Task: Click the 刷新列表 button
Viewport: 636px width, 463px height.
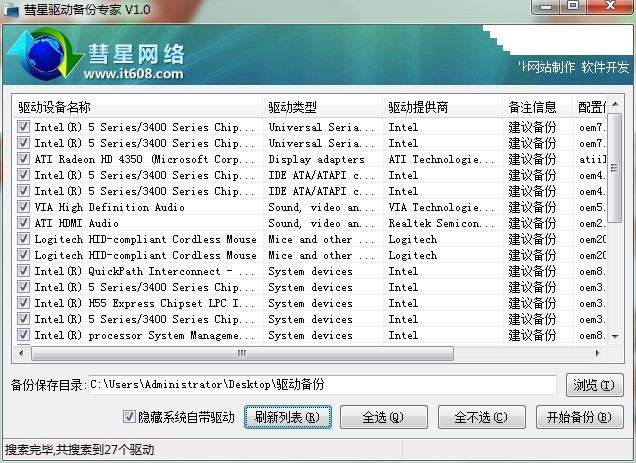Action: click(286, 417)
